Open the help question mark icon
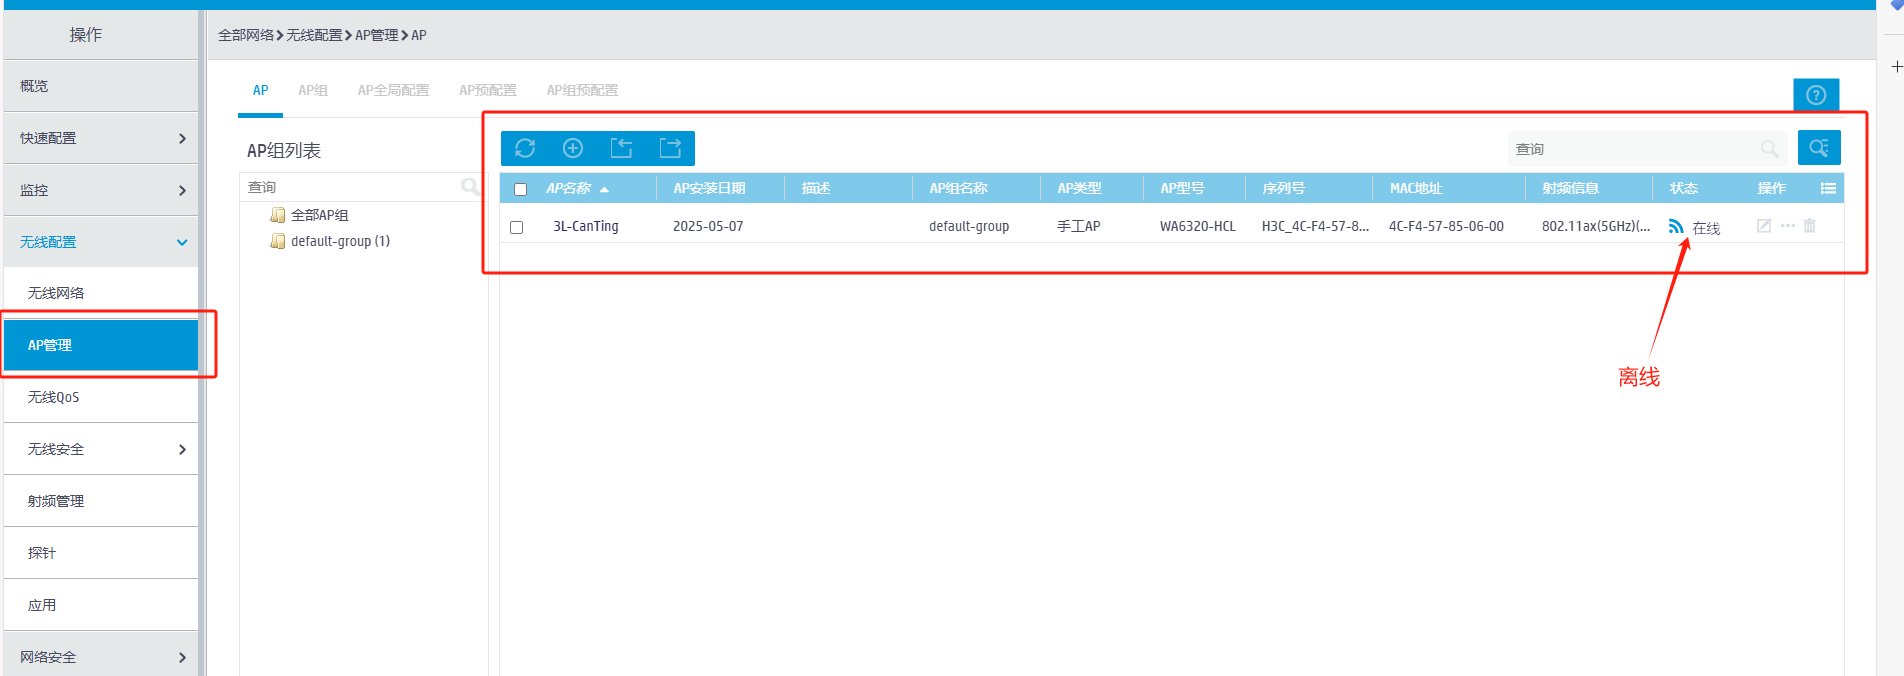 click(1816, 94)
